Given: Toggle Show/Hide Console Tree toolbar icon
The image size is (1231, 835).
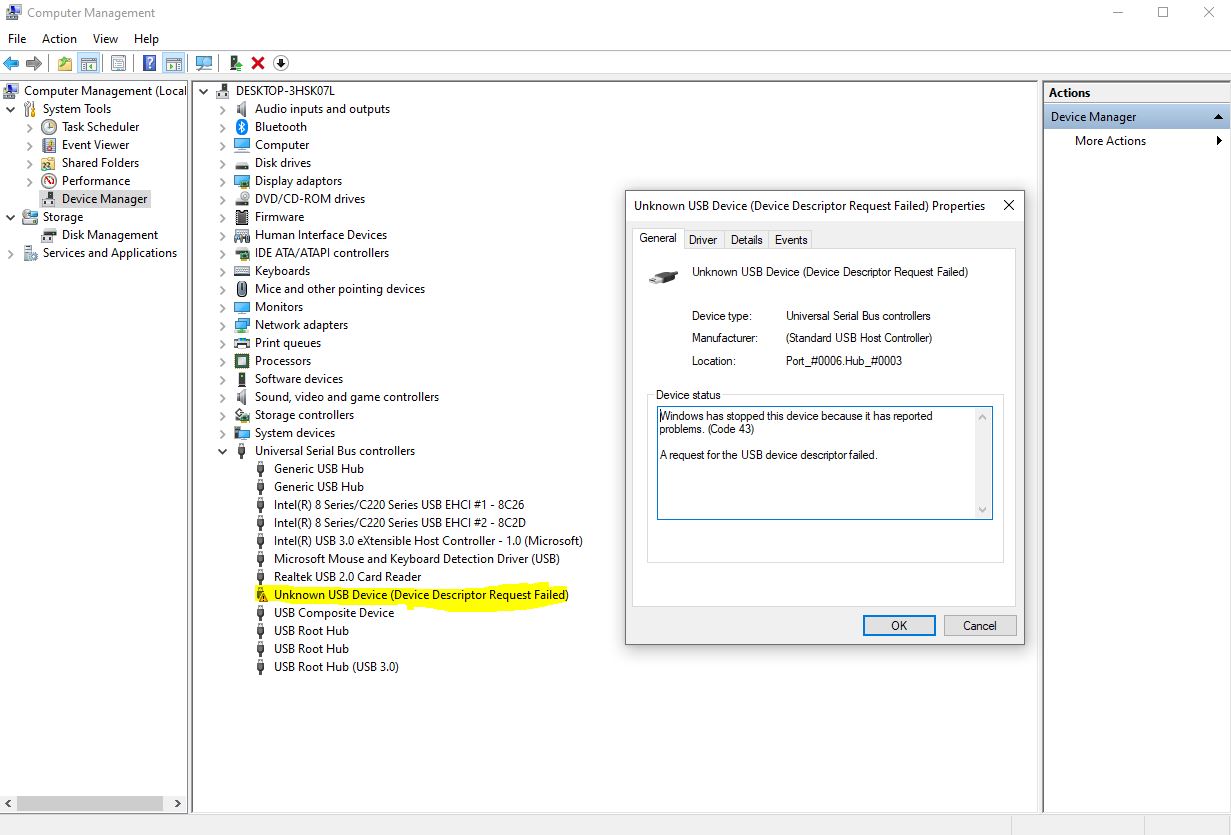Looking at the screenshot, I should pos(89,63).
